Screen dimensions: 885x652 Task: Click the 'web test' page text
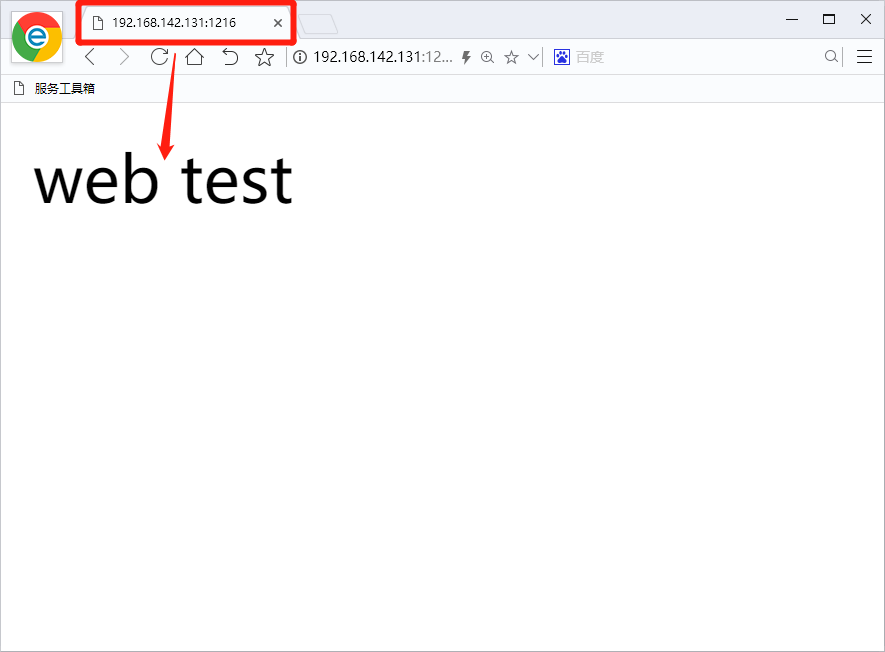point(164,180)
